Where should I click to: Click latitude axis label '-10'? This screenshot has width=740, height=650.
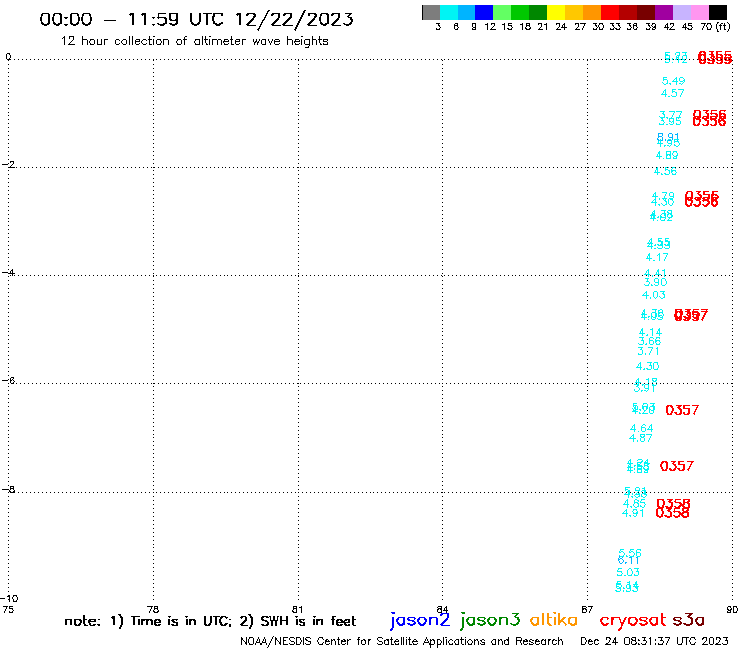point(9,599)
